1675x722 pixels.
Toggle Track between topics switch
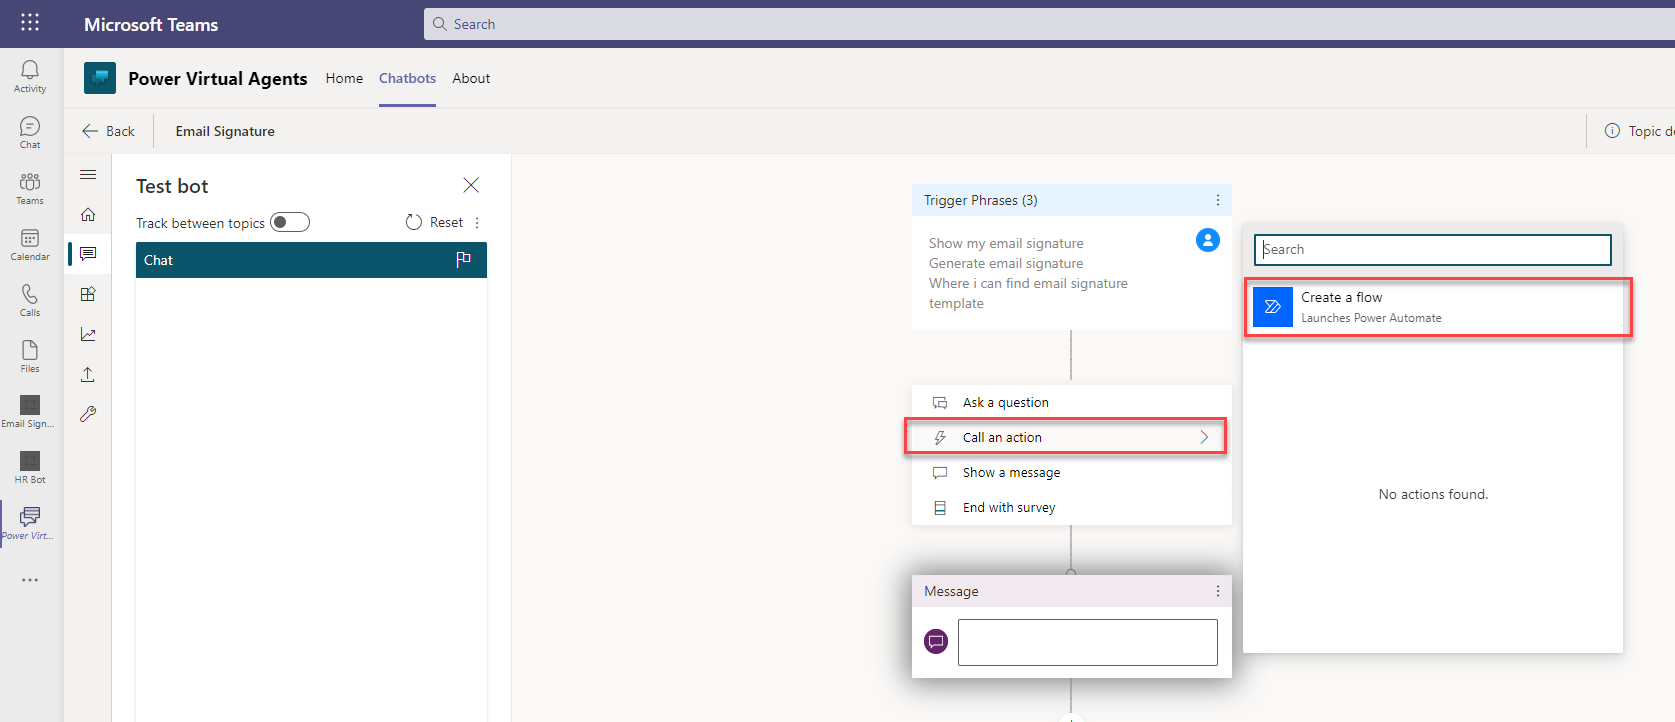pyautogui.click(x=290, y=222)
